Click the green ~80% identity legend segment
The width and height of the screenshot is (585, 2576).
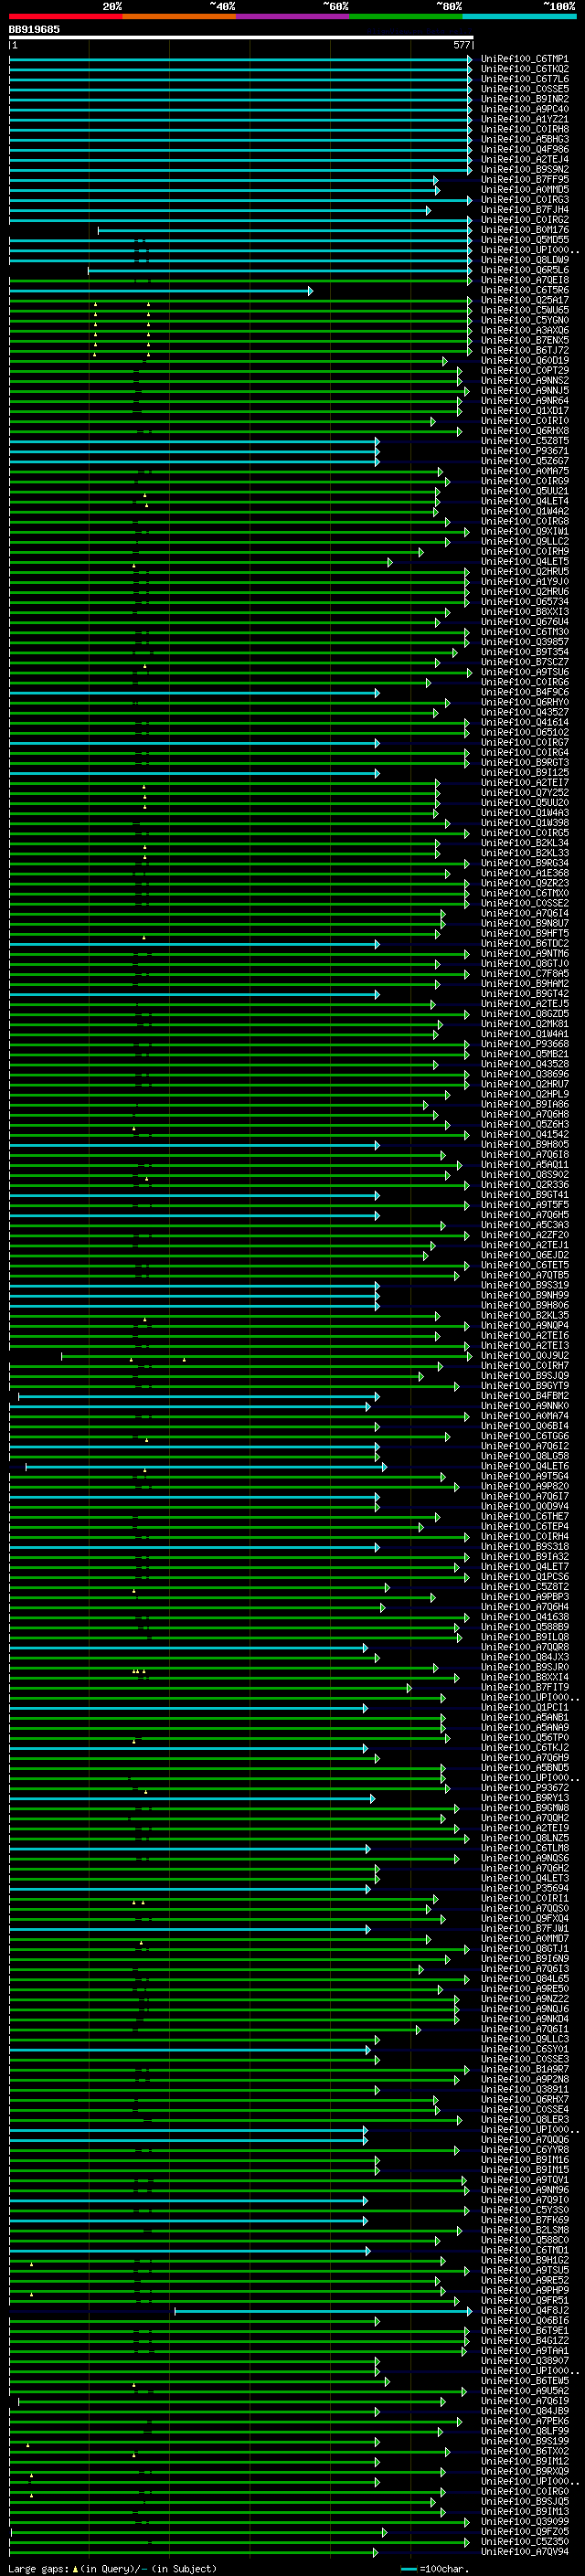406,16
